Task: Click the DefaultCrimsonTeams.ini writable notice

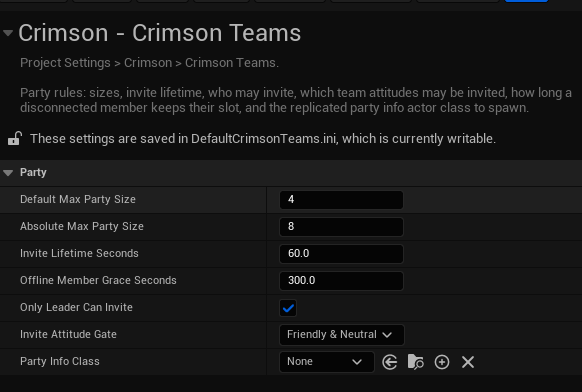Action: [x=263, y=139]
